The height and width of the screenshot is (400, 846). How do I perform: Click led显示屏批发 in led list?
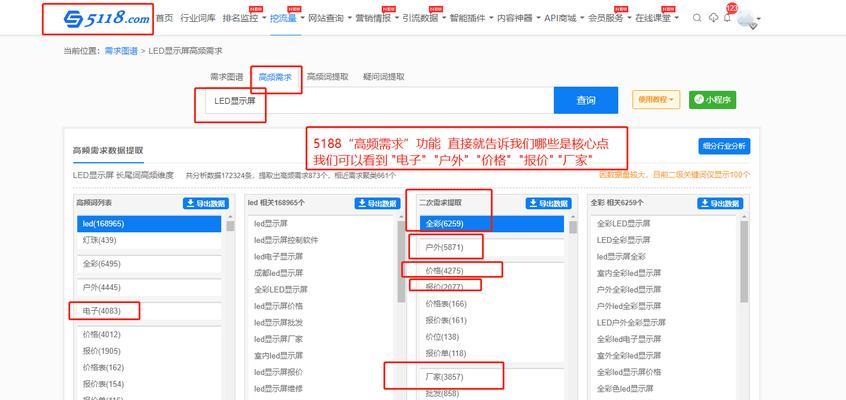pos(278,323)
